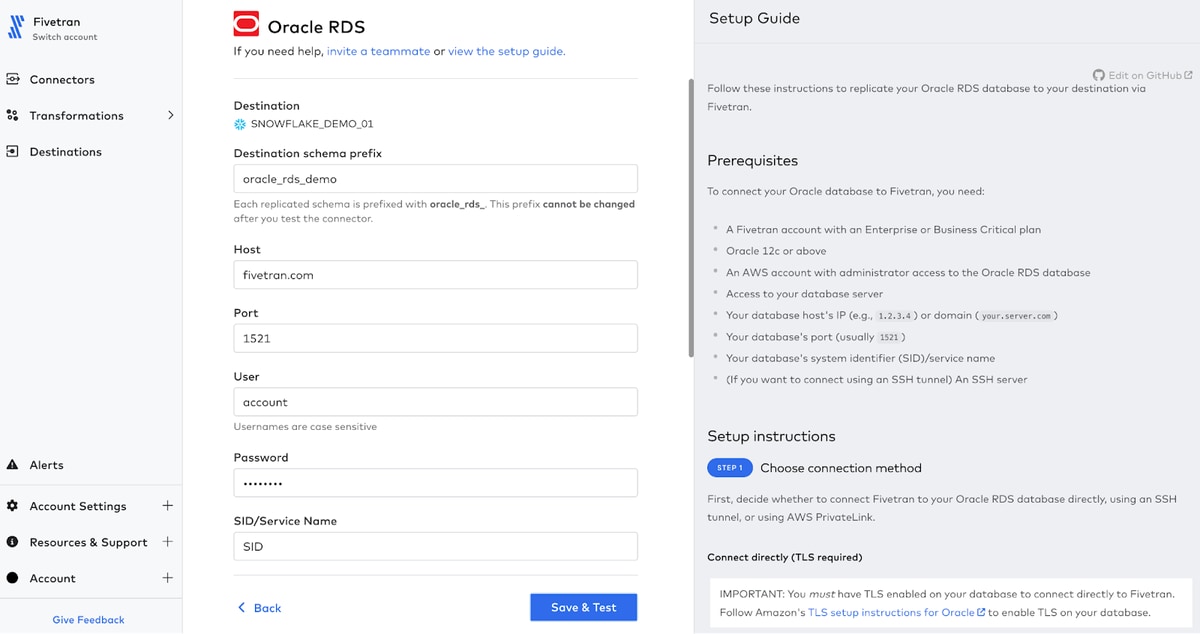
Task: Open Account in the sidebar
Action: (52, 578)
